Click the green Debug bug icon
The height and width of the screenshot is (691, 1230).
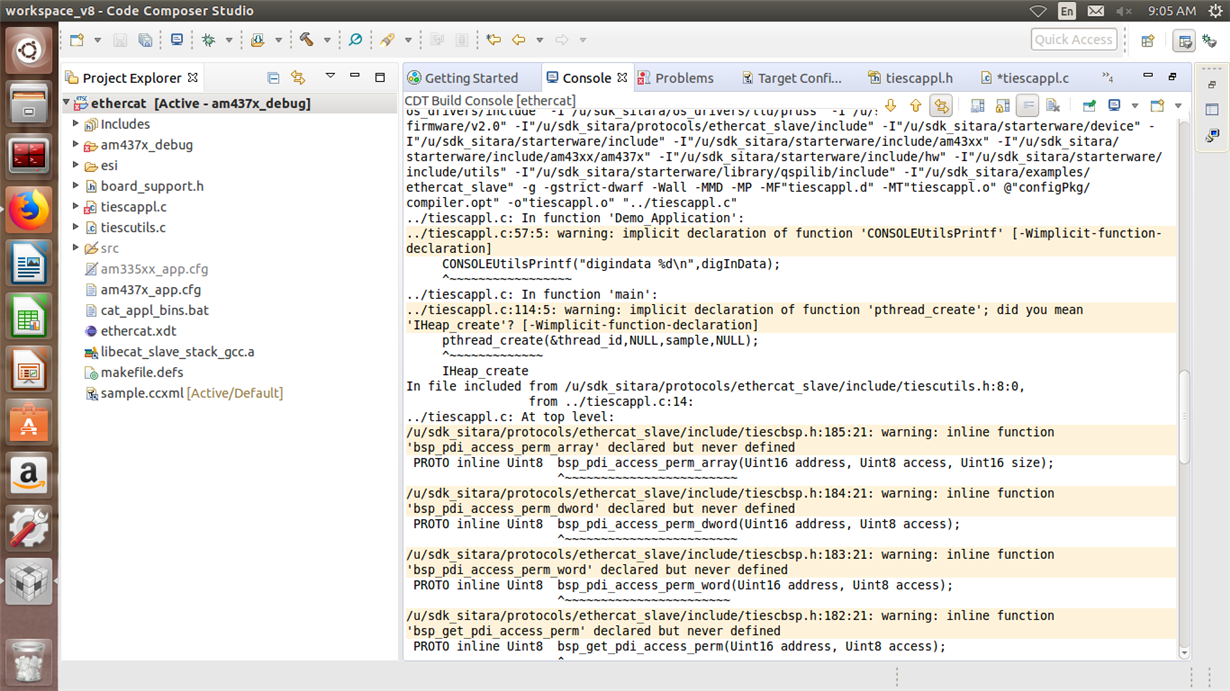point(208,40)
